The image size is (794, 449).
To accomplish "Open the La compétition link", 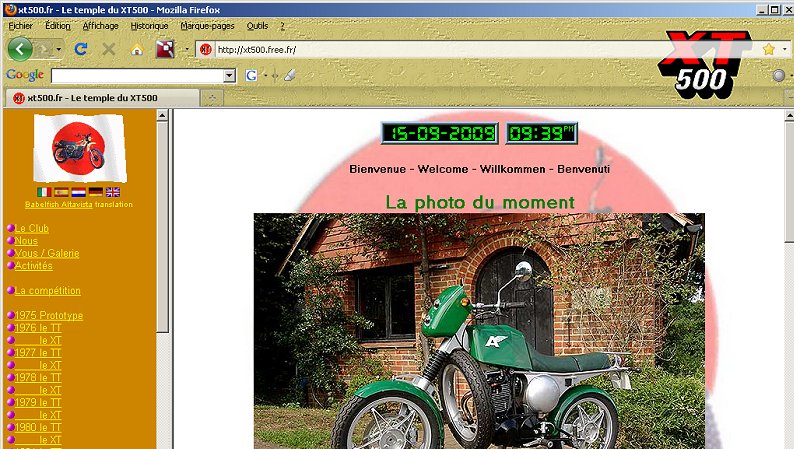I will click(48, 291).
